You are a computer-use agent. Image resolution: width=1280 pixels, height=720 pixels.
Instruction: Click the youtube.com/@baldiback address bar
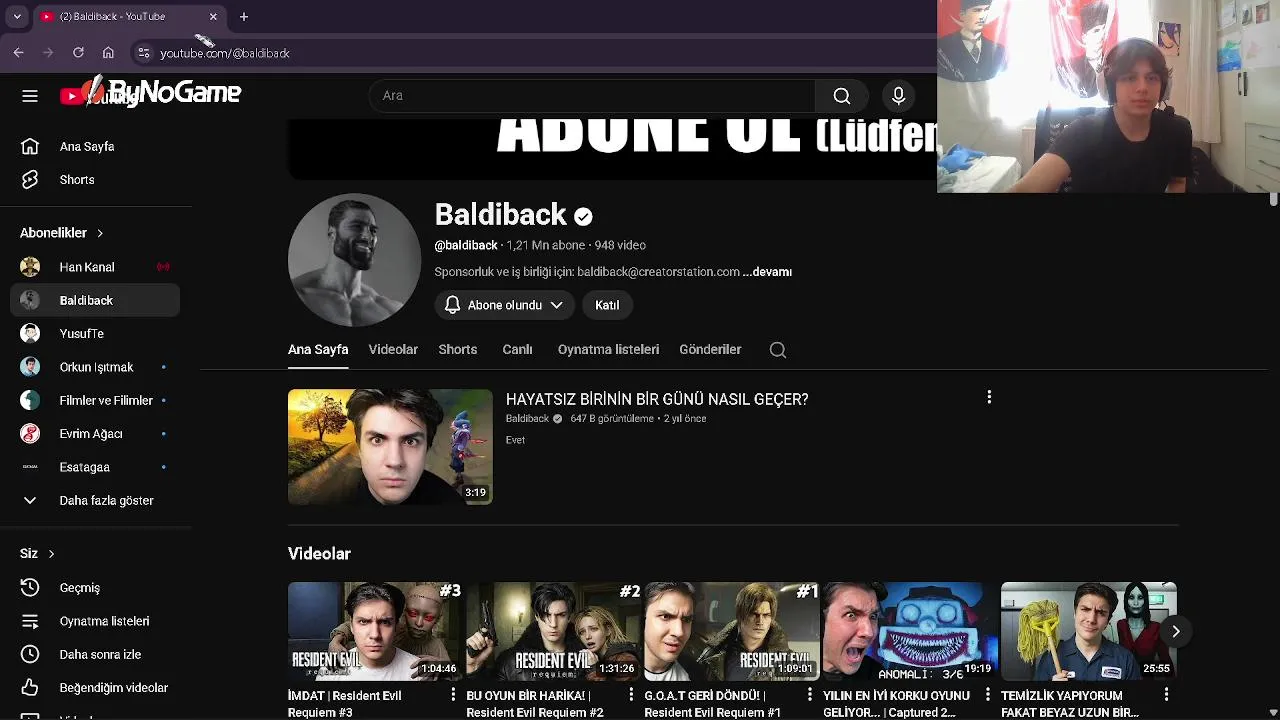coord(225,53)
